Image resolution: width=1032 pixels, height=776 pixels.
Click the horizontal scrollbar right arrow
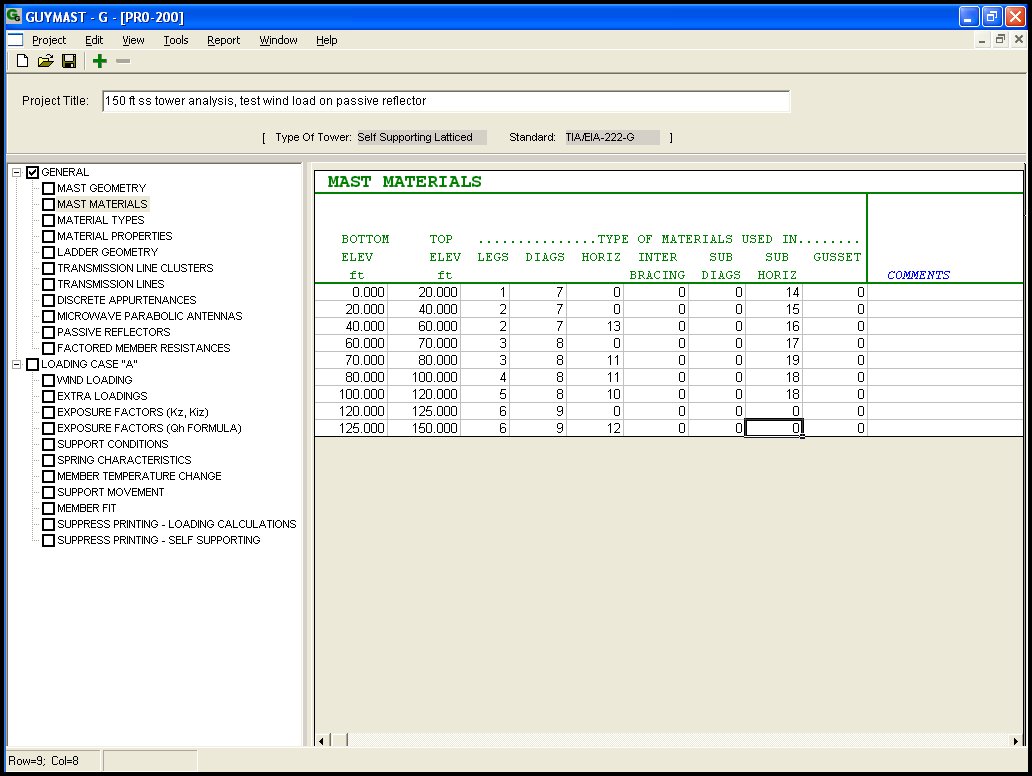[x=1016, y=740]
